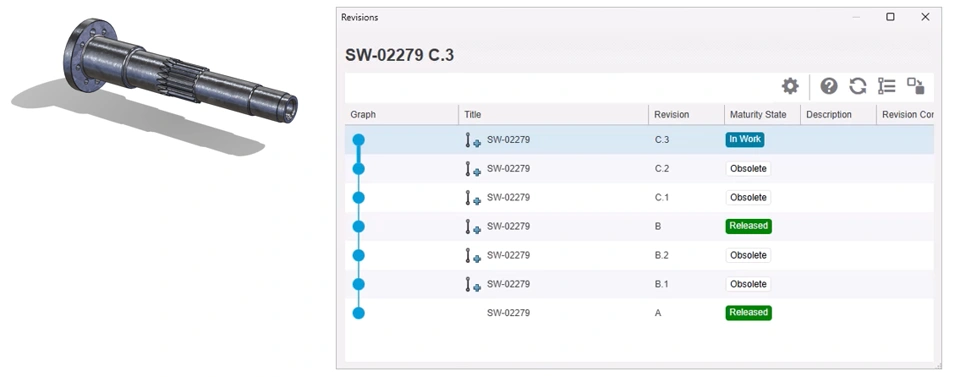Screen dimensions: 960x377
Task: Select the graph node for revision A
Action: [x=359, y=313]
